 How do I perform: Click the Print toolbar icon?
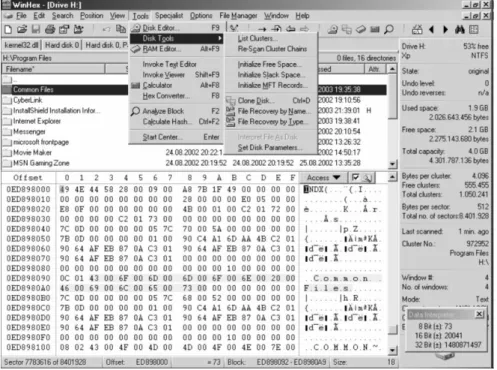50,30
